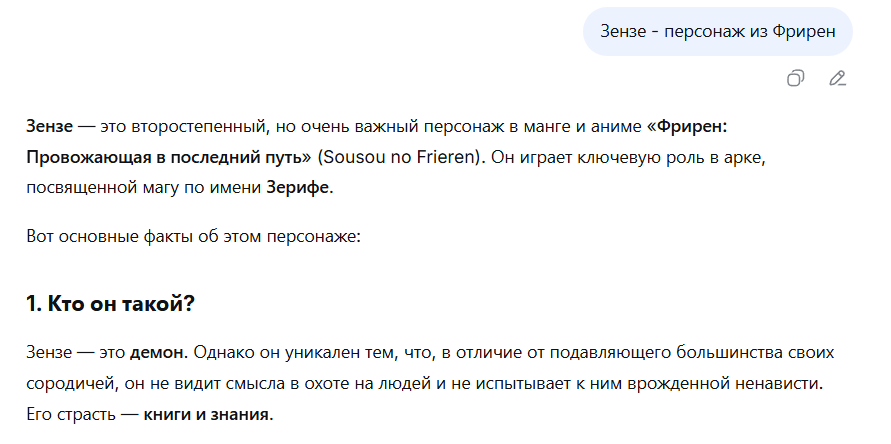Click the words "врожденной ненависти"
Screen dimensions: 891x444
(x=725, y=384)
